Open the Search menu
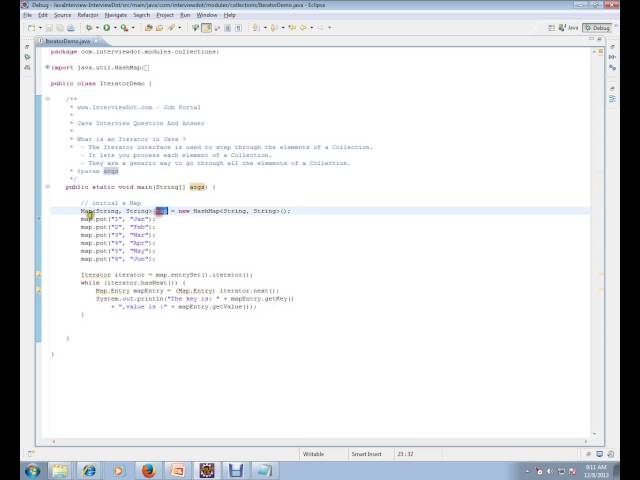 pyautogui.click(x=142, y=15)
